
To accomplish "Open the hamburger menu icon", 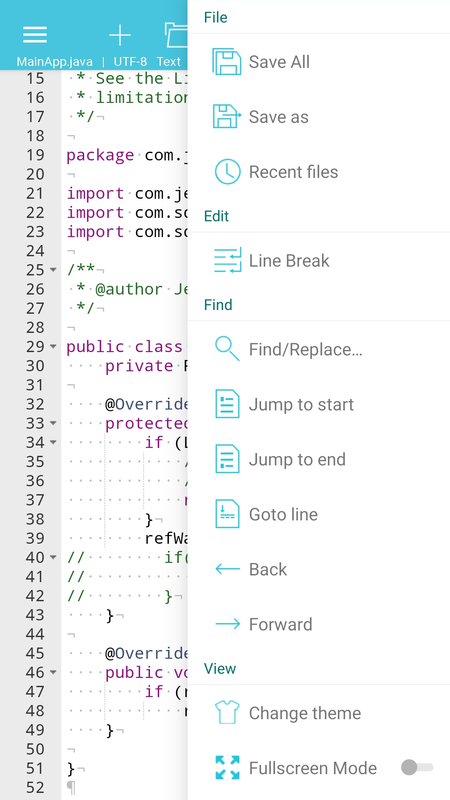I will tap(35, 34).
